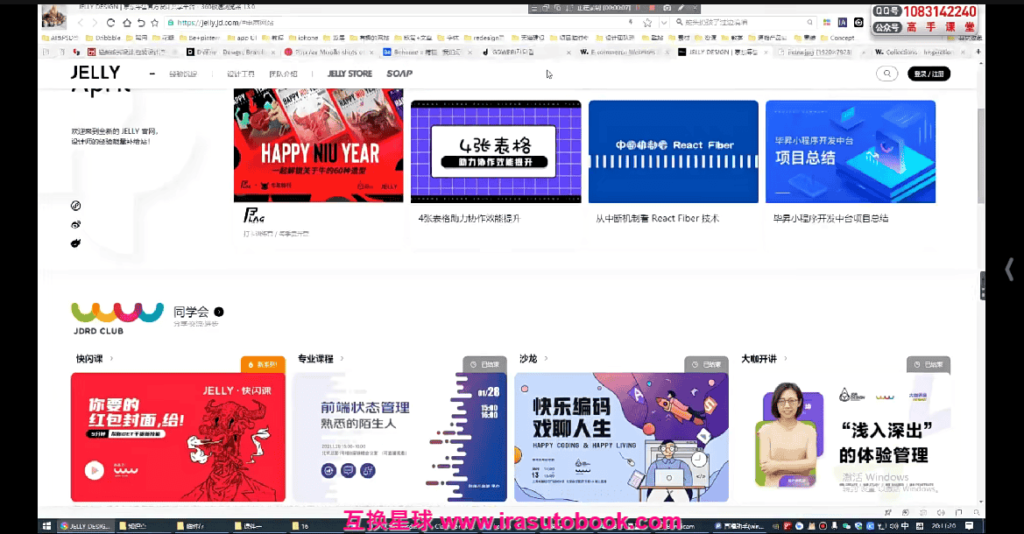The height and width of the screenshot is (534, 1024).
Task: Click the vertical page scrollbar
Action: pos(980,157)
